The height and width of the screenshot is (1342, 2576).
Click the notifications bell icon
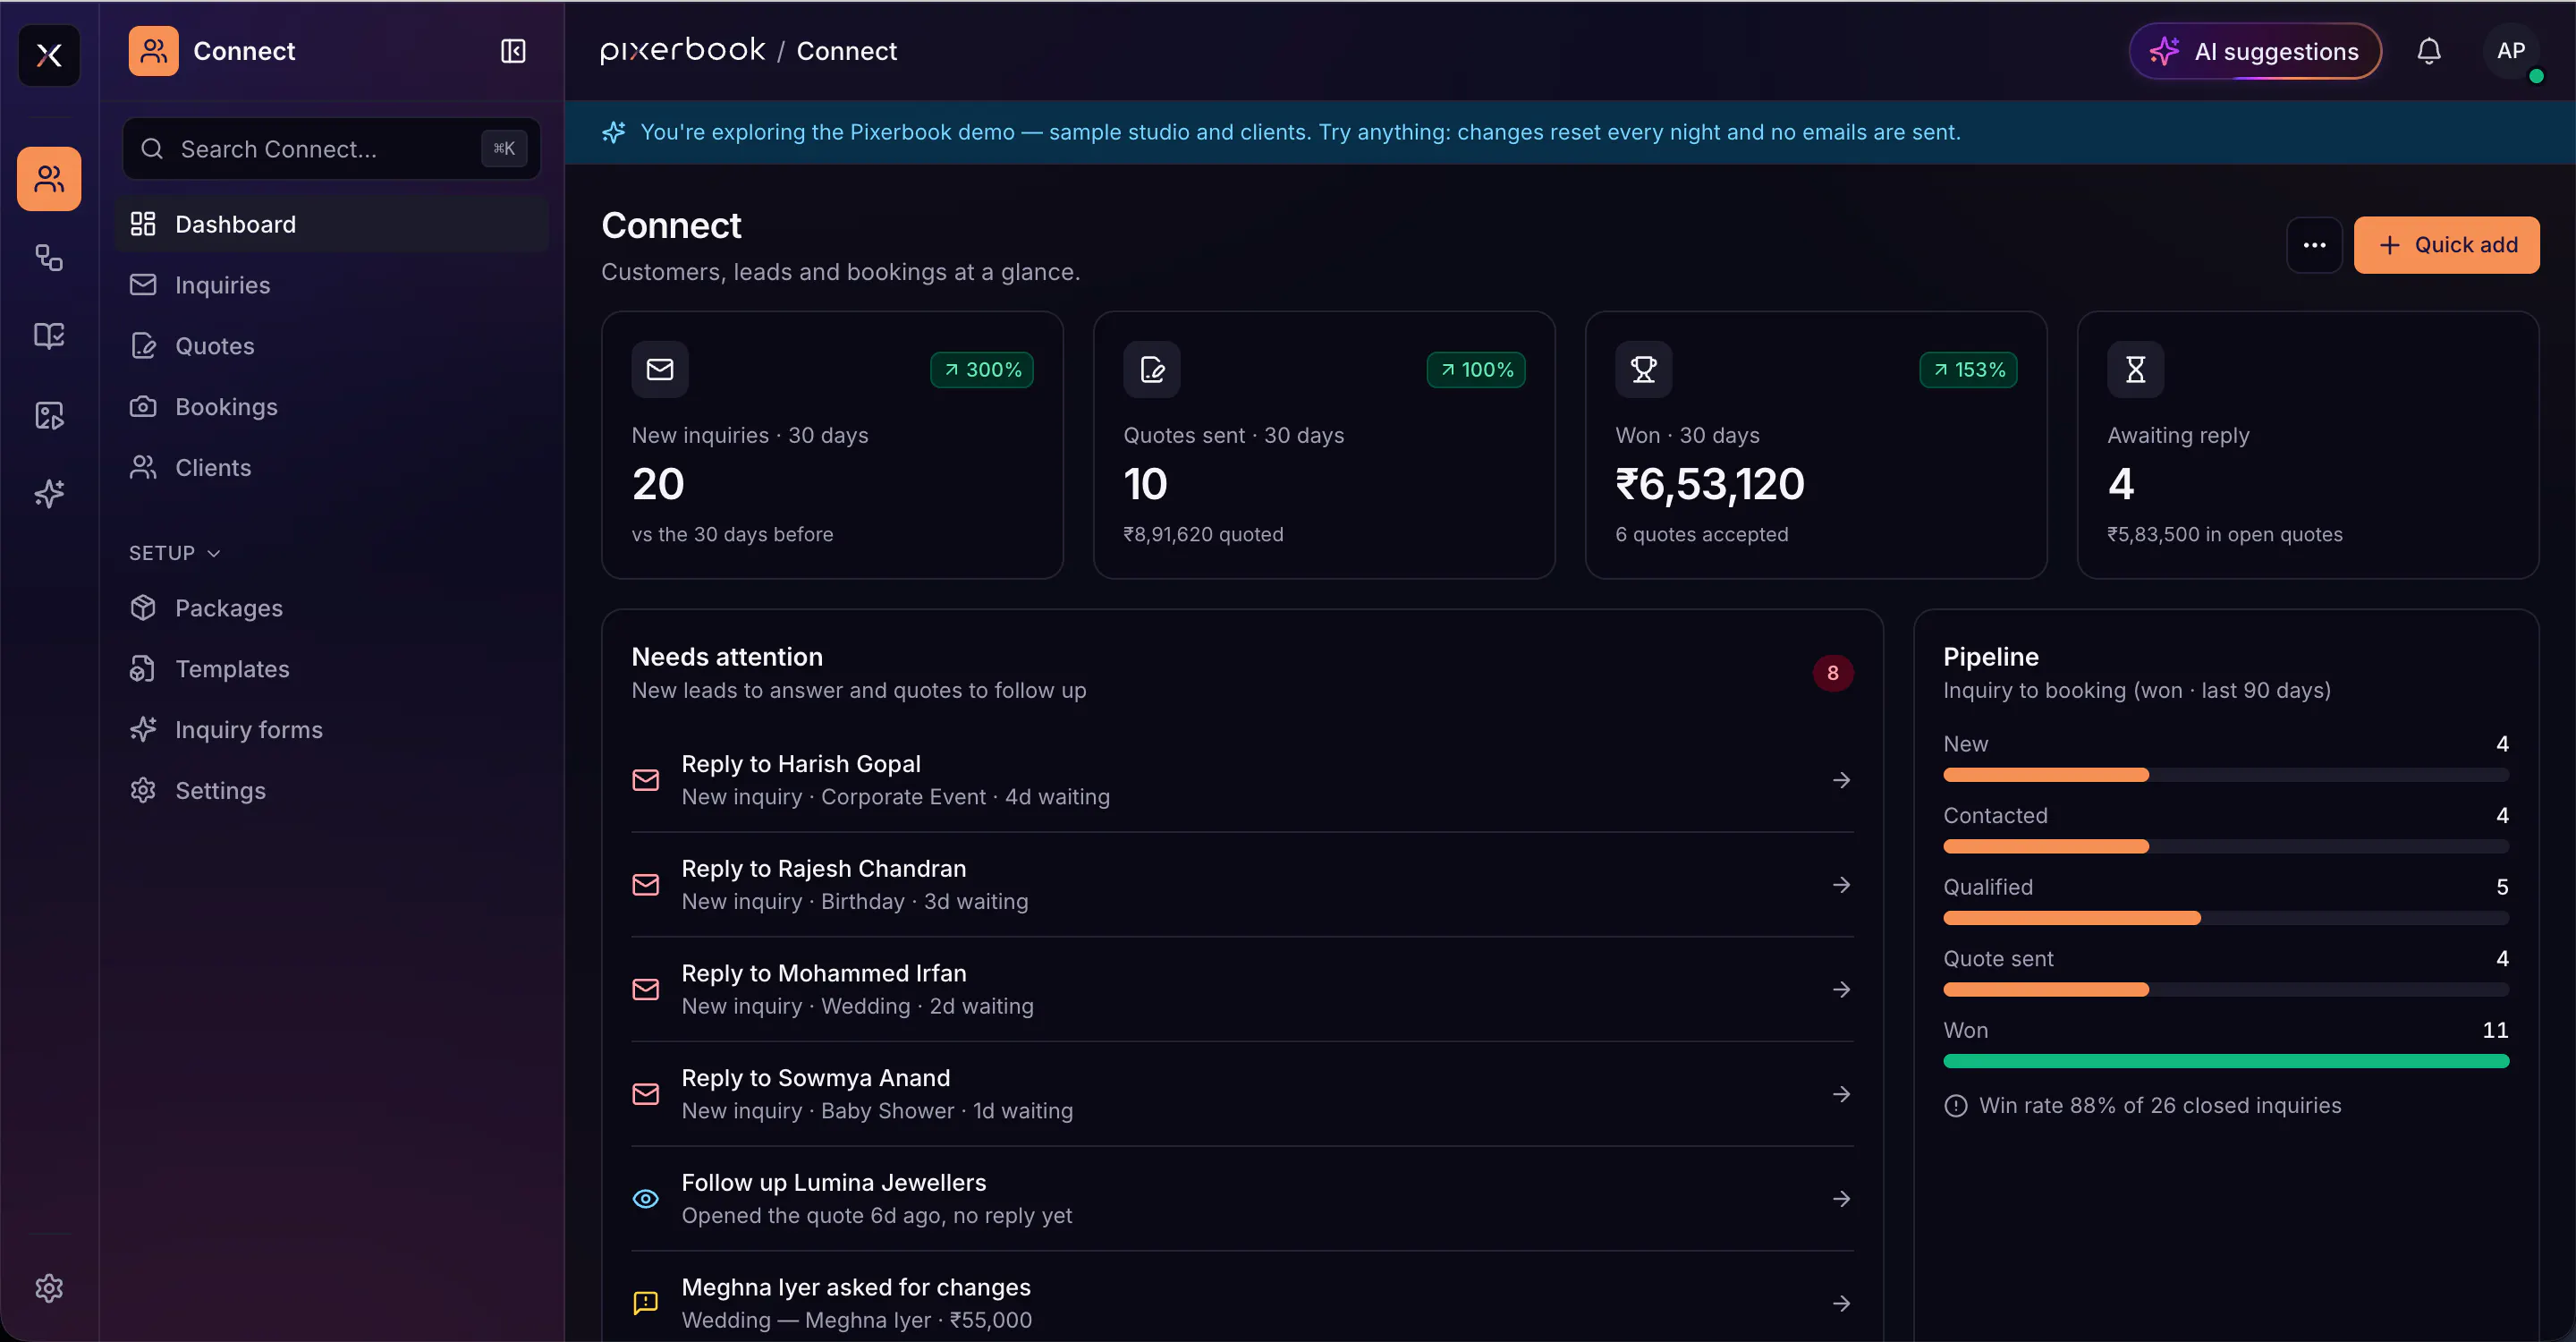[x=2429, y=51]
